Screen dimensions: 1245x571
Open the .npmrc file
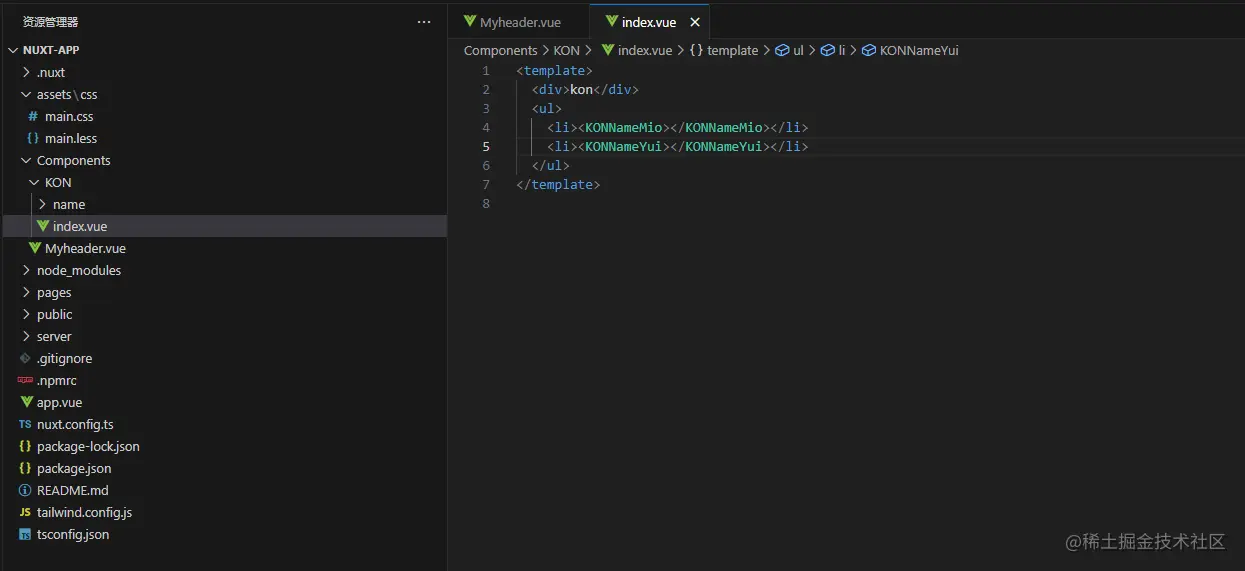click(x=57, y=380)
